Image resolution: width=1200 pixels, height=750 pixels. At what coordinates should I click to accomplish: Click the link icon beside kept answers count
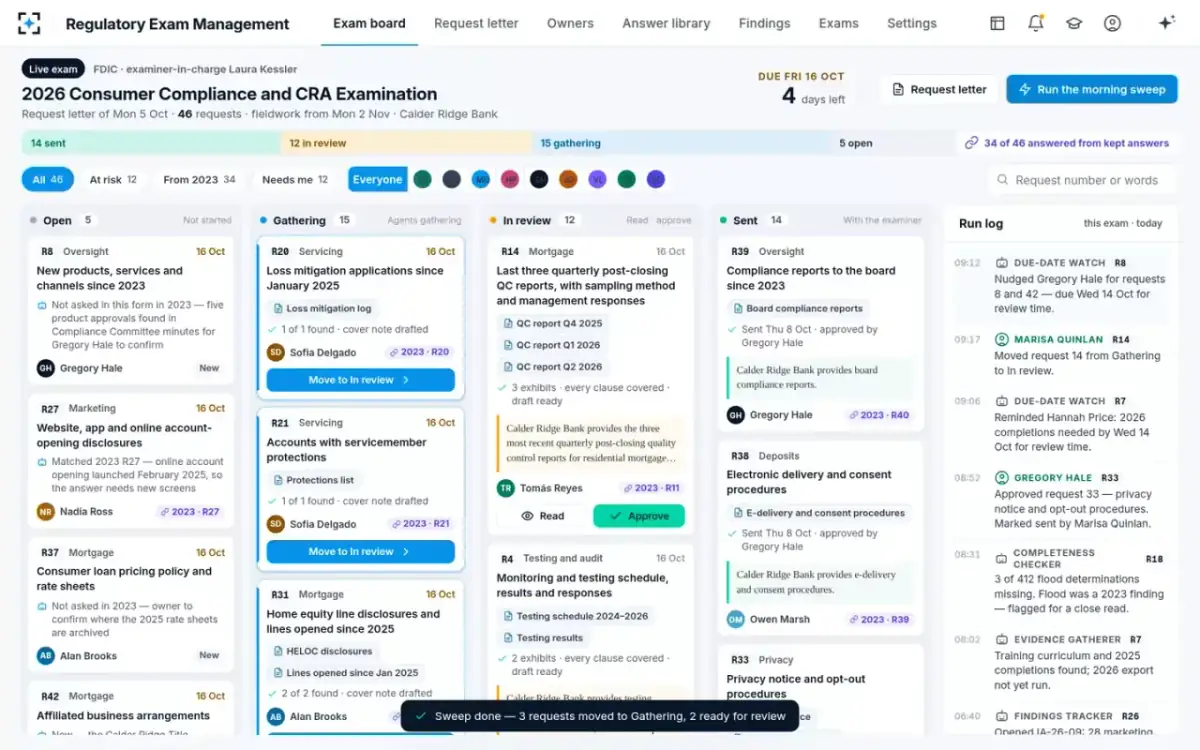pyautogui.click(x=971, y=143)
